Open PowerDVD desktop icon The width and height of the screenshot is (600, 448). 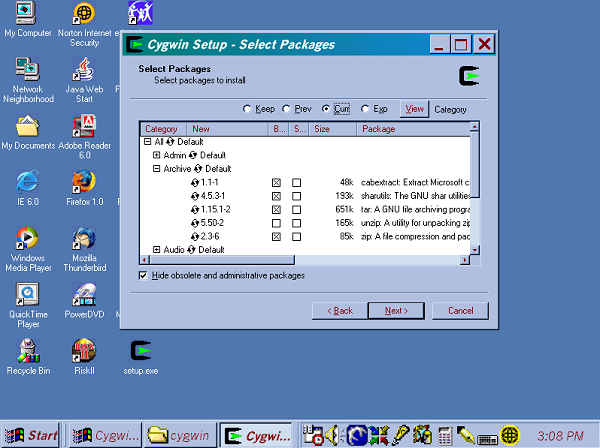click(x=84, y=300)
